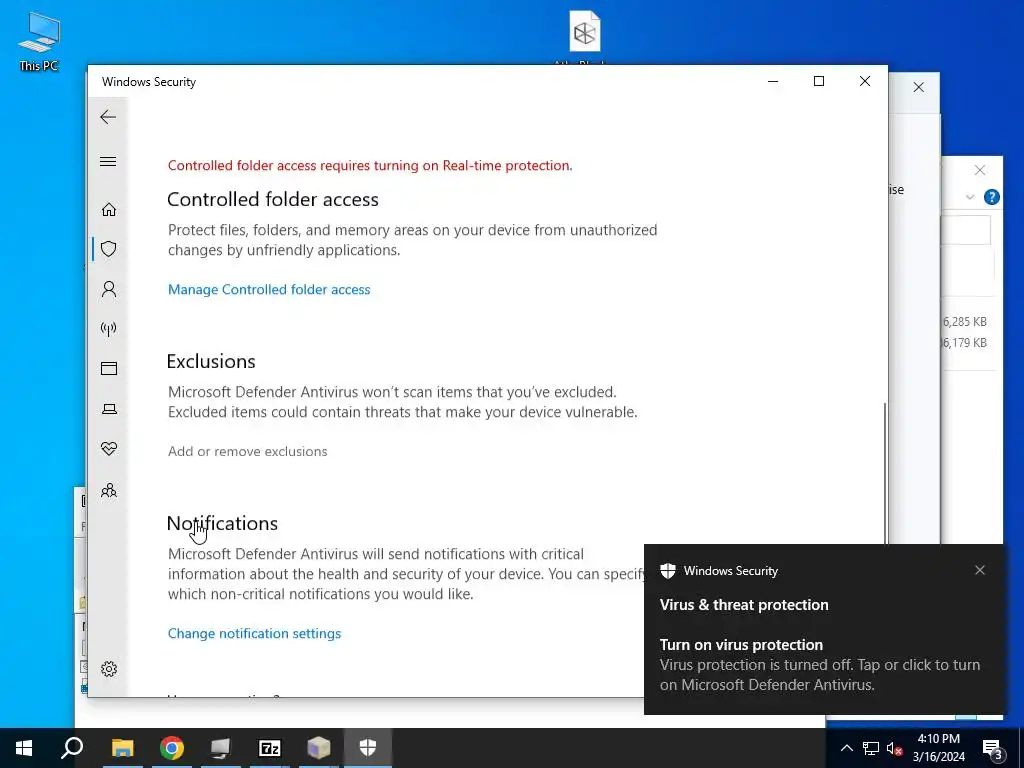This screenshot has height=768, width=1024.
Task: Open Firewall & network protection icon
Action: tap(108, 328)
